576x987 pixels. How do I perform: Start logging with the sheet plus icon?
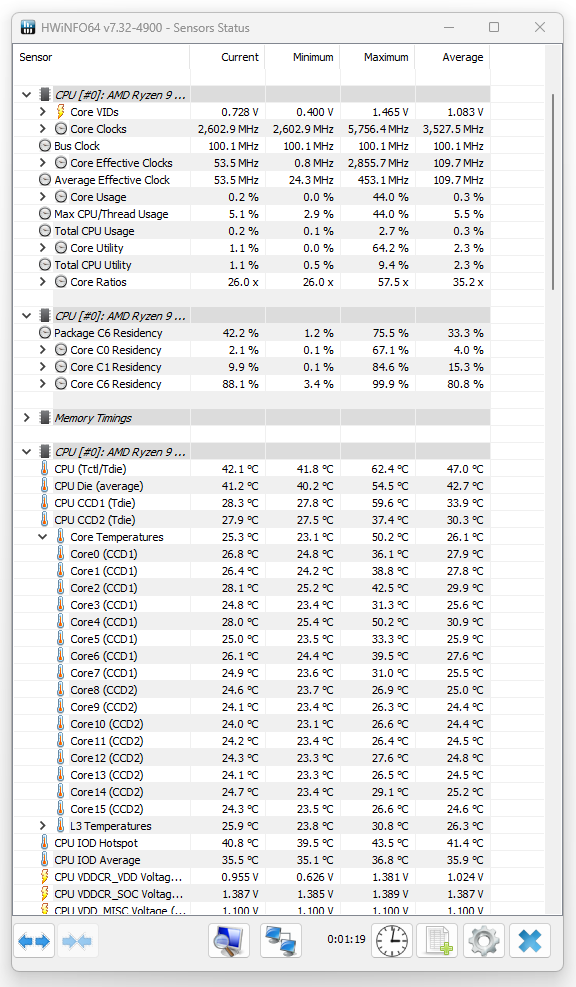click(438, 940)
